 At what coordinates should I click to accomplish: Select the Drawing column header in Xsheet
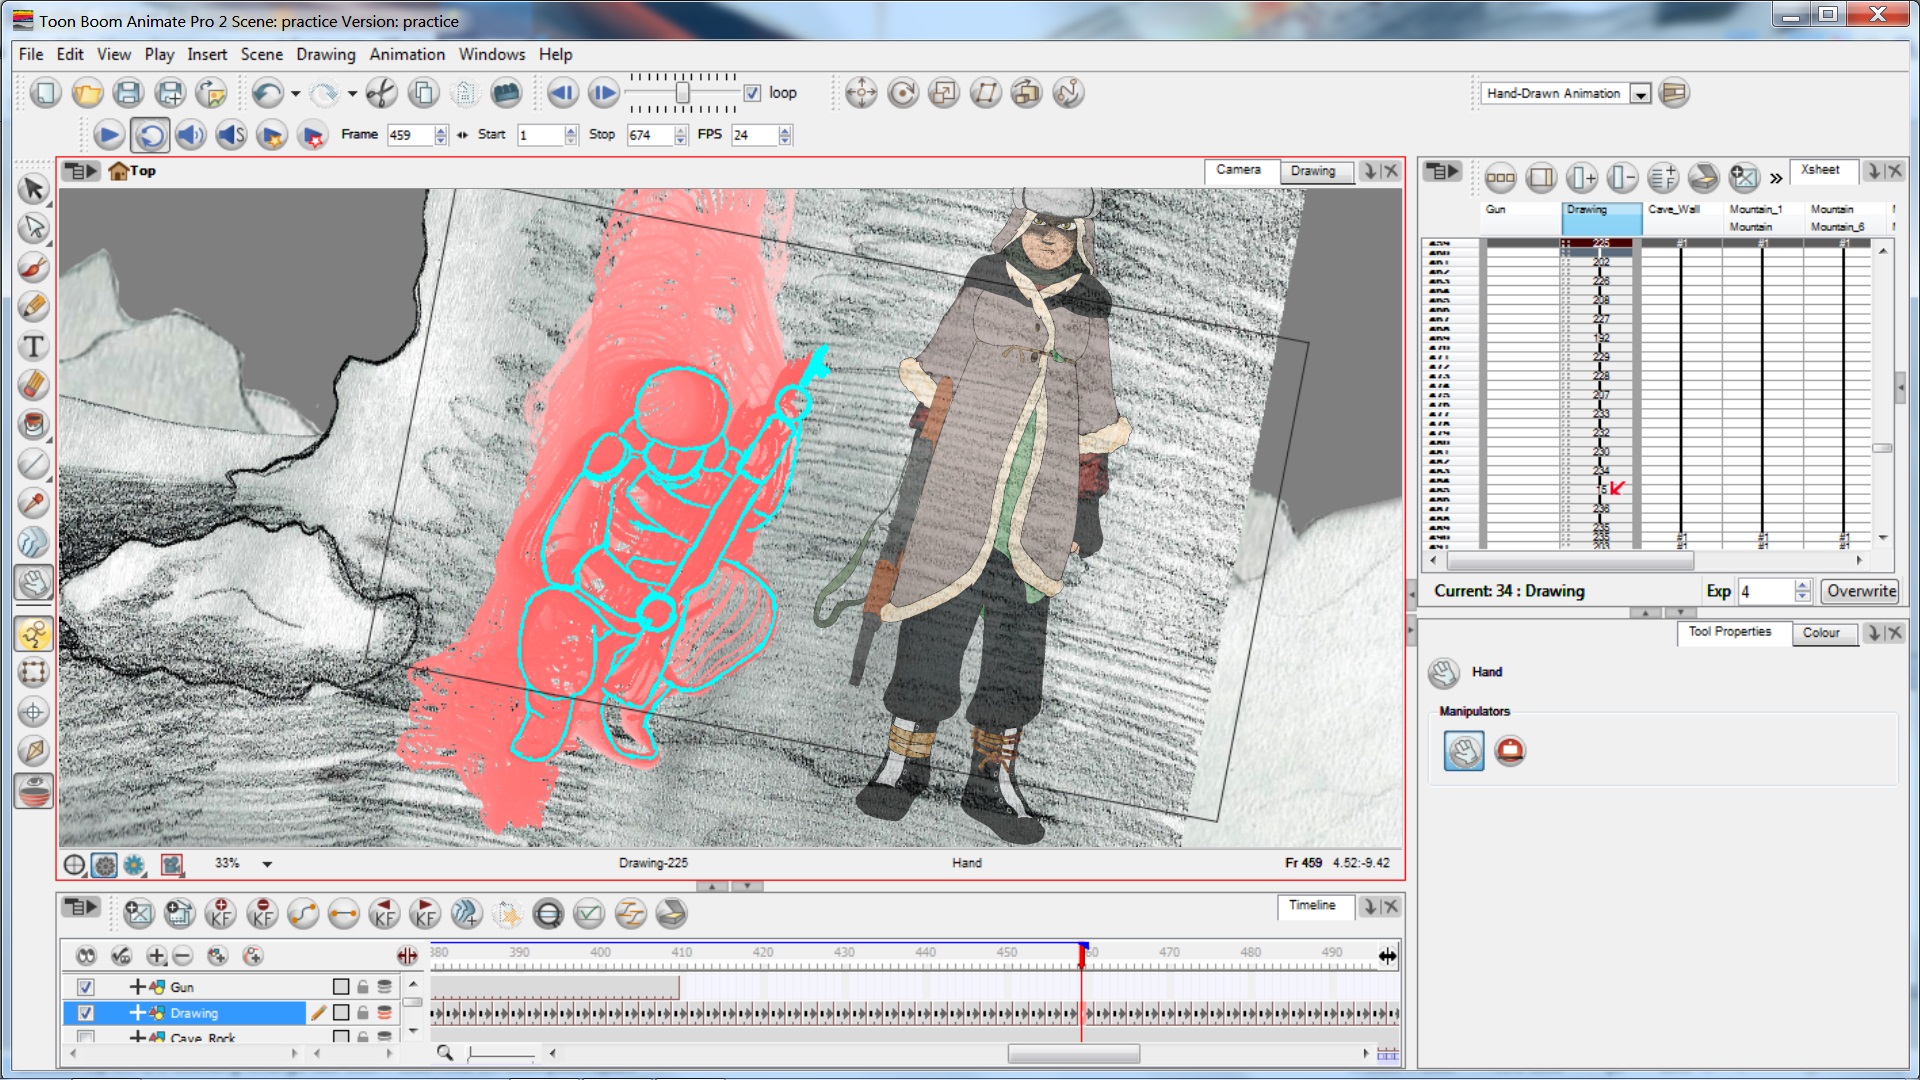pos(1602,218)
